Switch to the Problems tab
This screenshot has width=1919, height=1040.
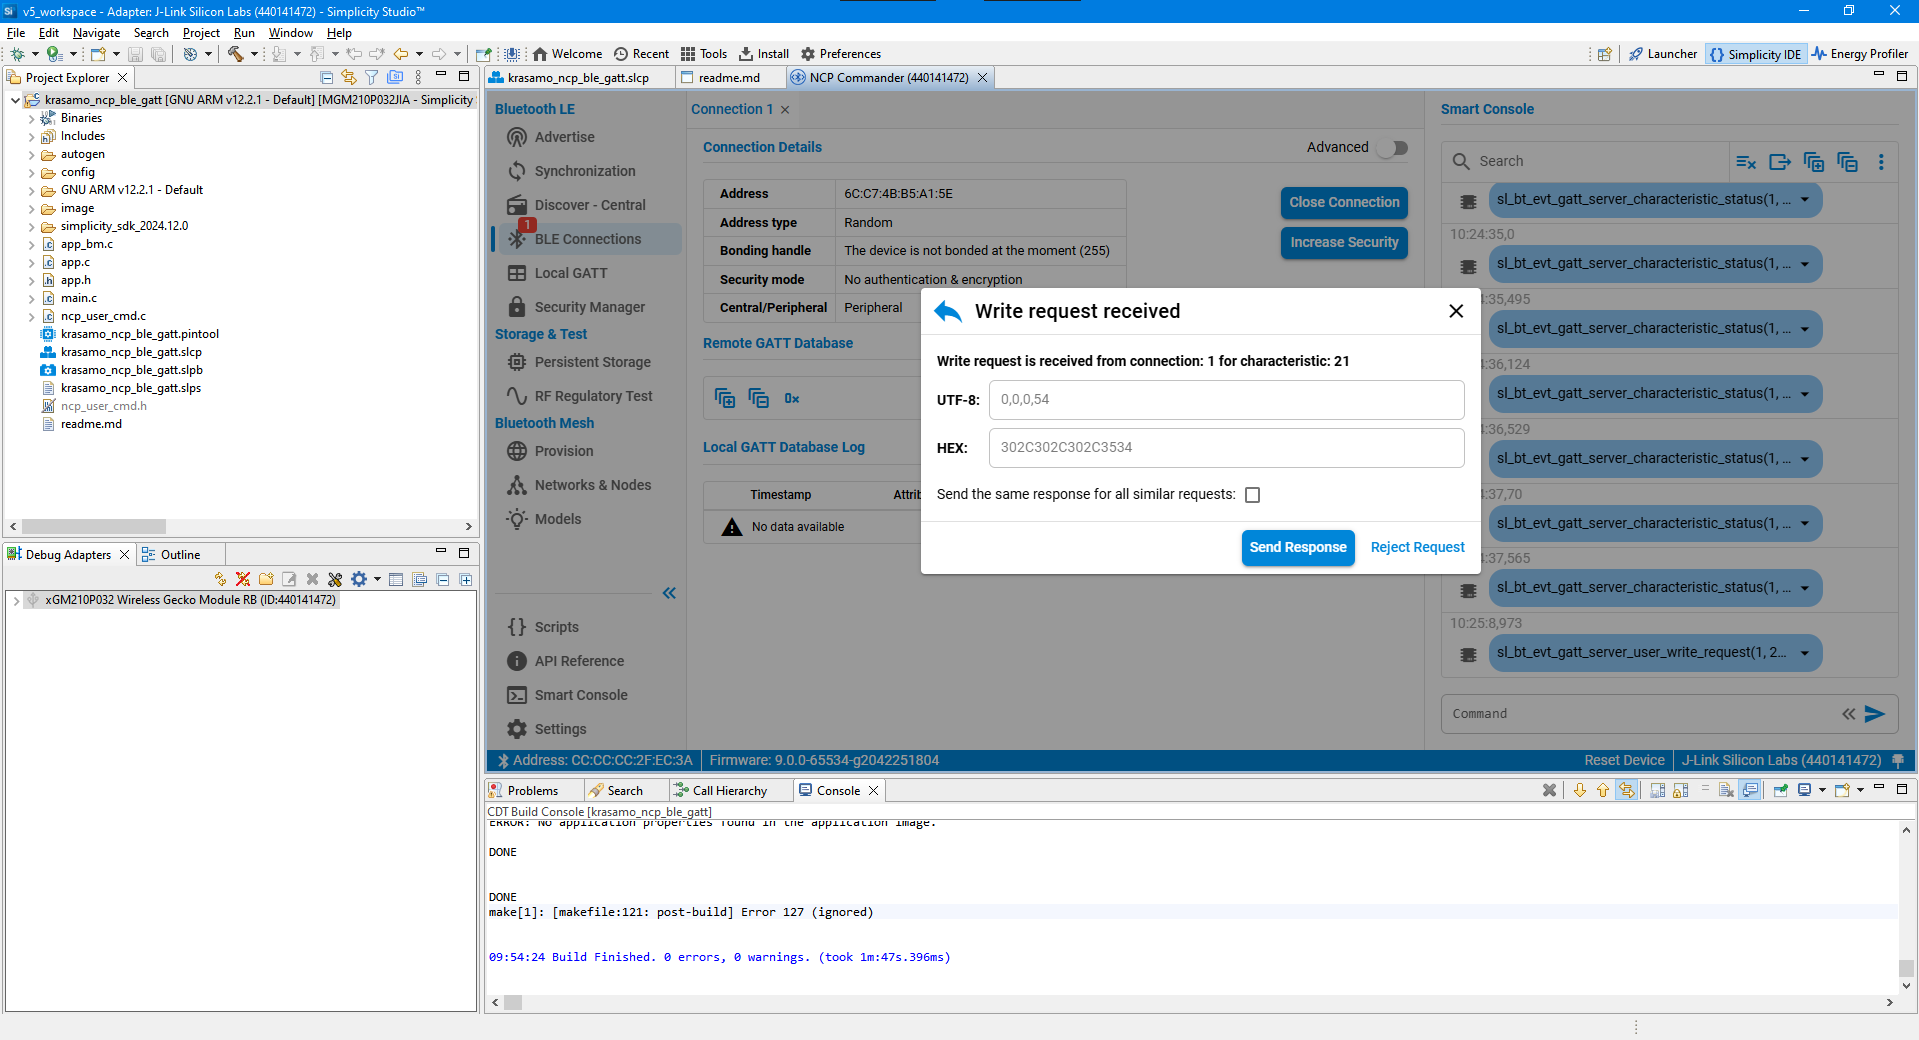[x=532, y=790]
